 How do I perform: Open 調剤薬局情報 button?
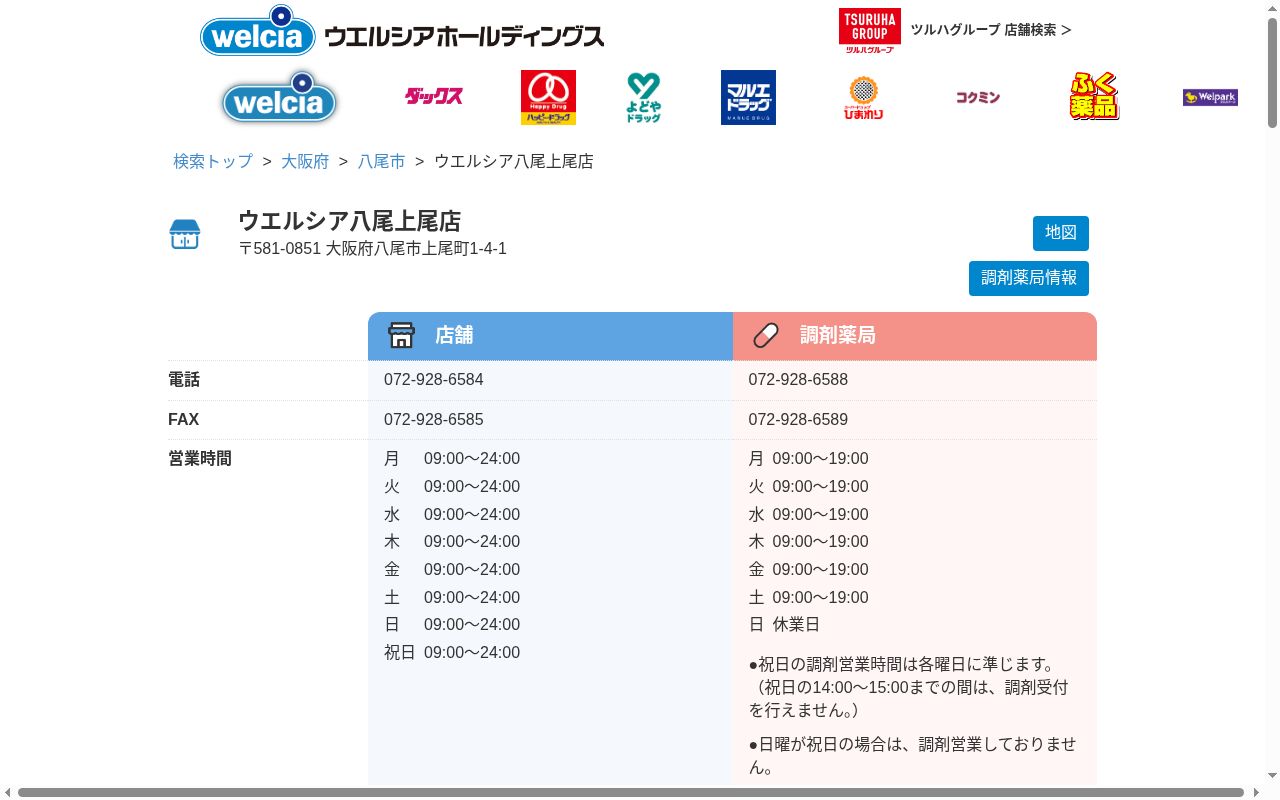[x=1029, y=278]
